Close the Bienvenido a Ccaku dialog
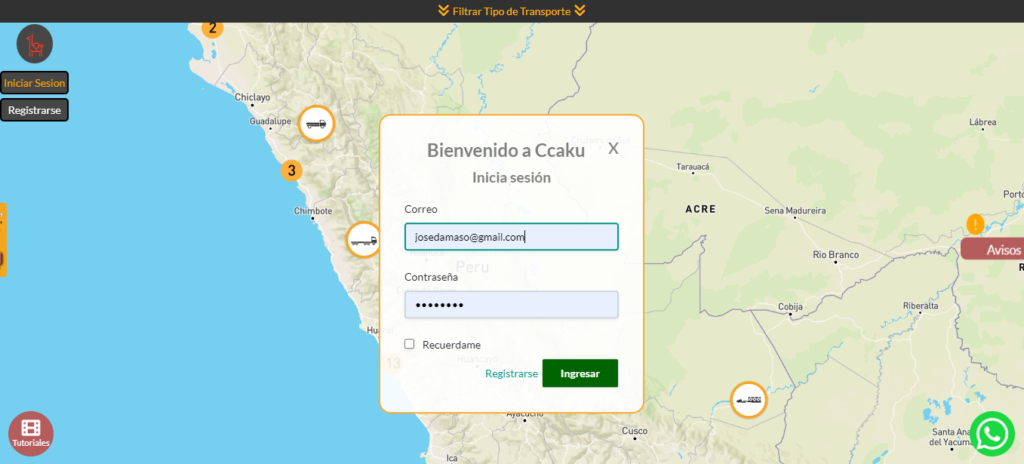Image resolution: width=1024 pixels, height=464 pixels. 613,148
